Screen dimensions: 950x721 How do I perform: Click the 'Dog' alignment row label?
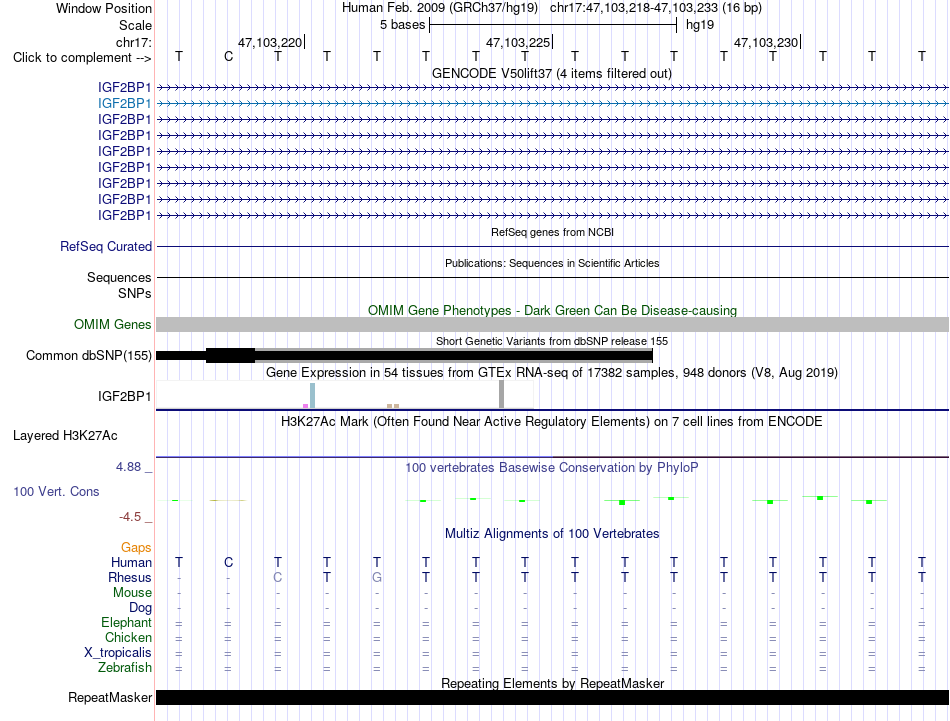pyautogui.click(x=140, y=608)
